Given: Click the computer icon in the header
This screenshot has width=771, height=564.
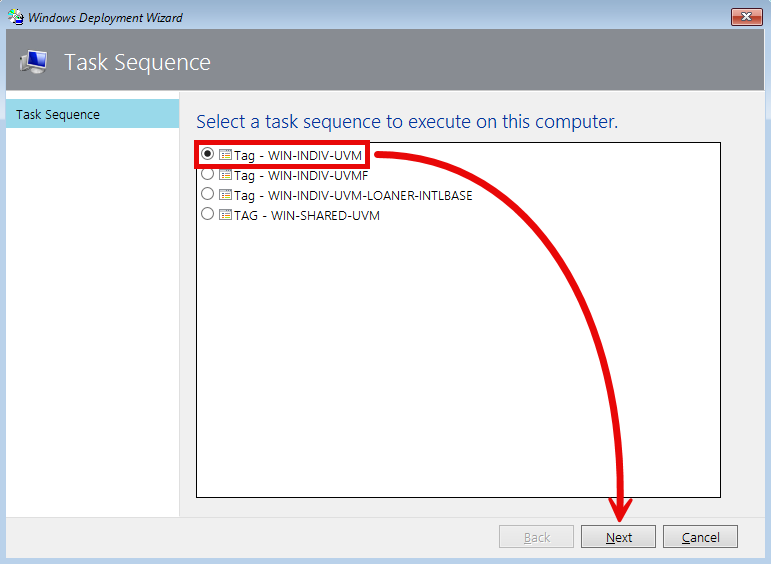Looking at the screenshot, I should (x=33, y=62).
